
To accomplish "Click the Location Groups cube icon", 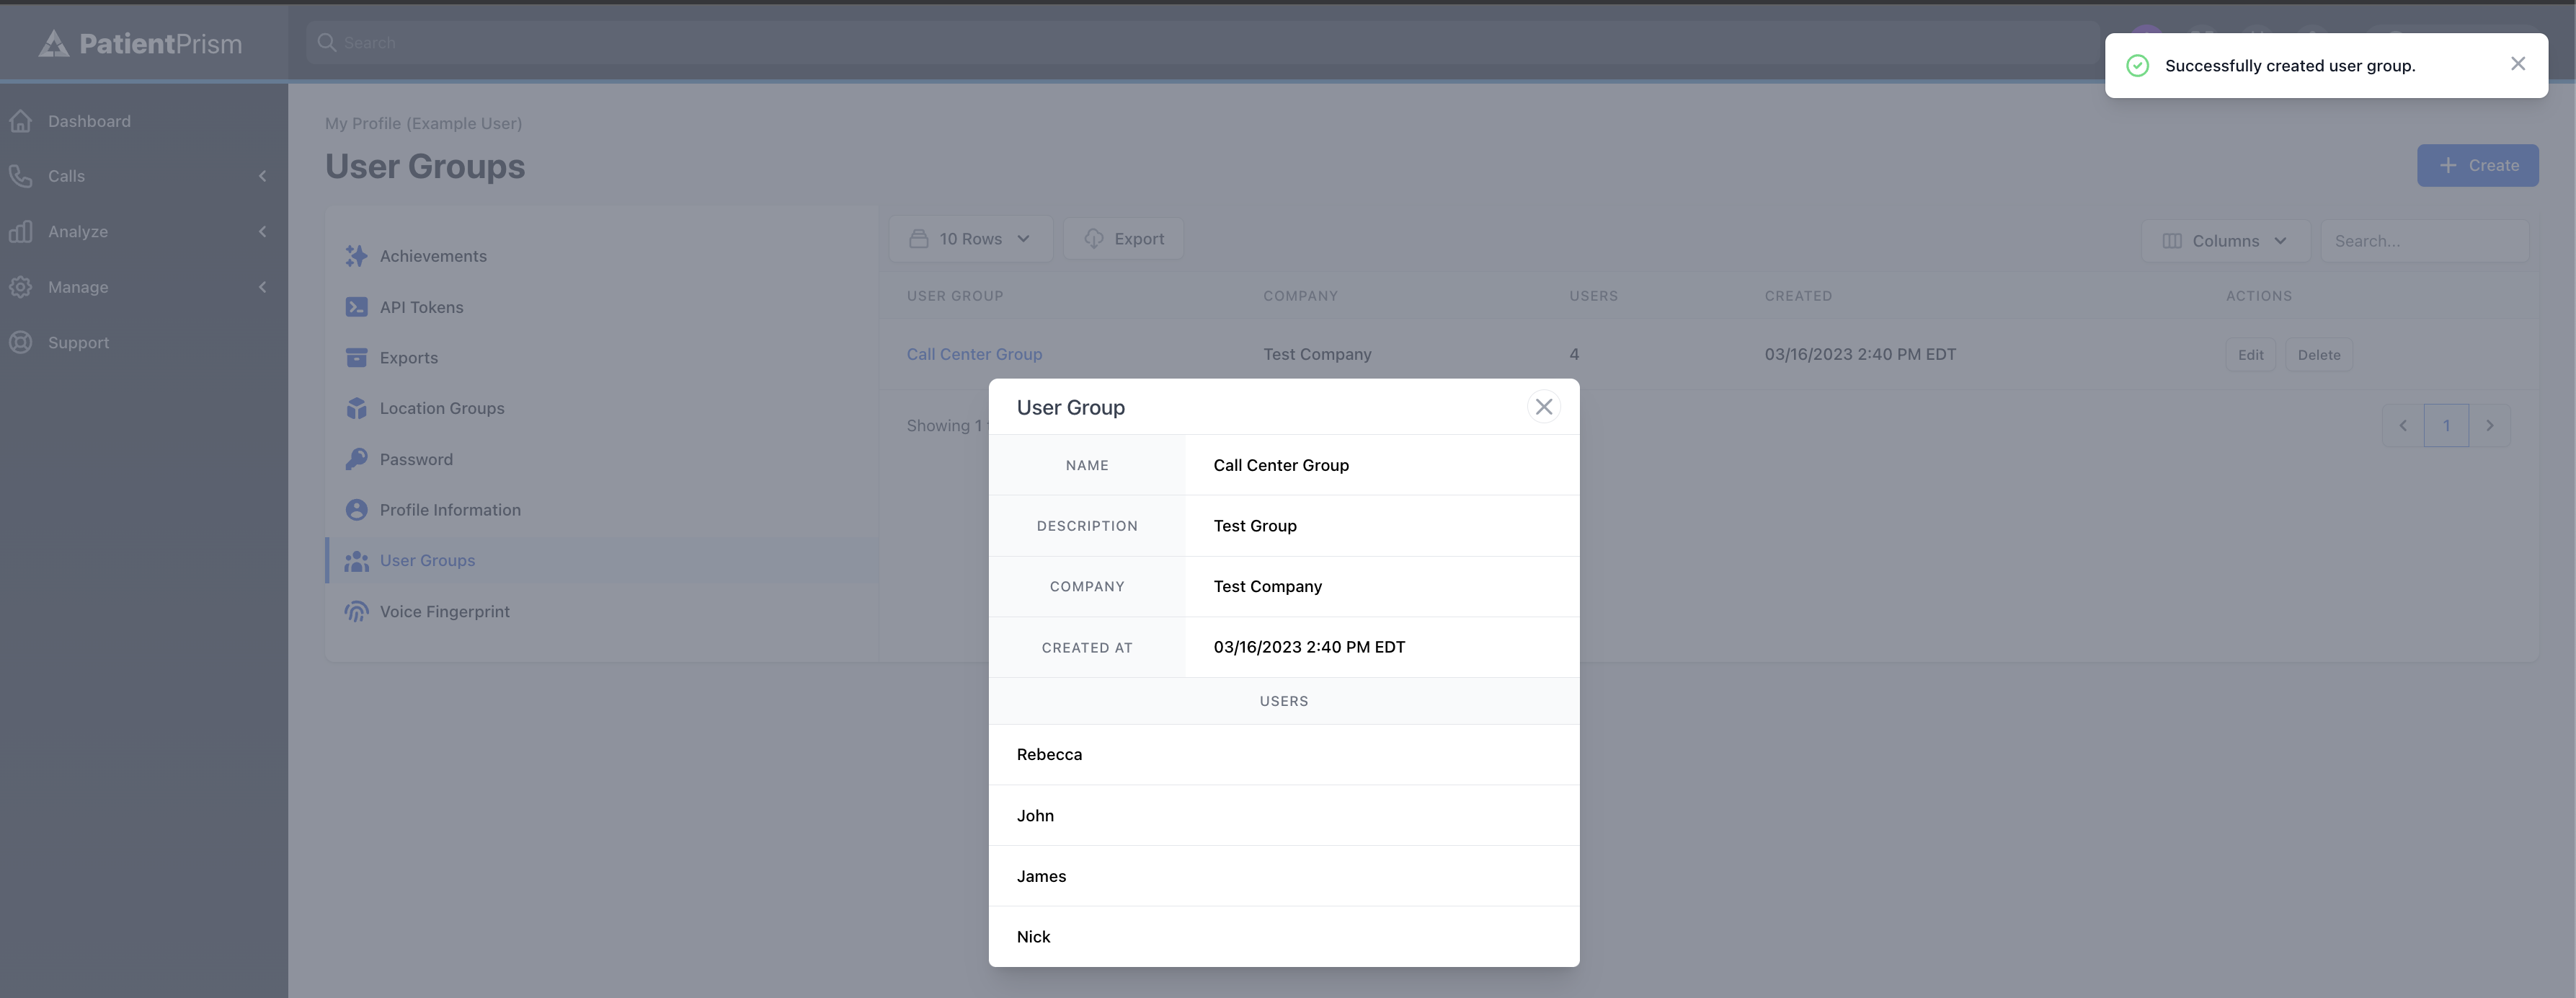I will point(356,408).
